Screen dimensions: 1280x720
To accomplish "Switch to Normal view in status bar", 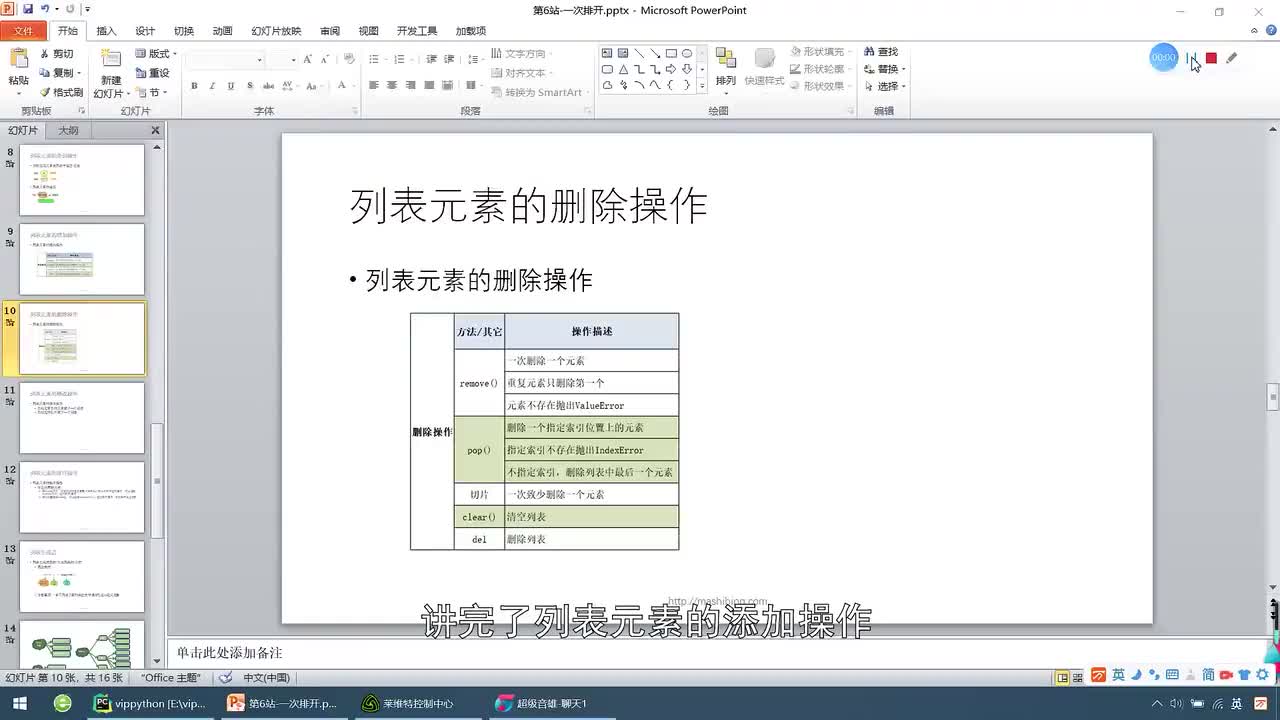I will pos(1063,677).
